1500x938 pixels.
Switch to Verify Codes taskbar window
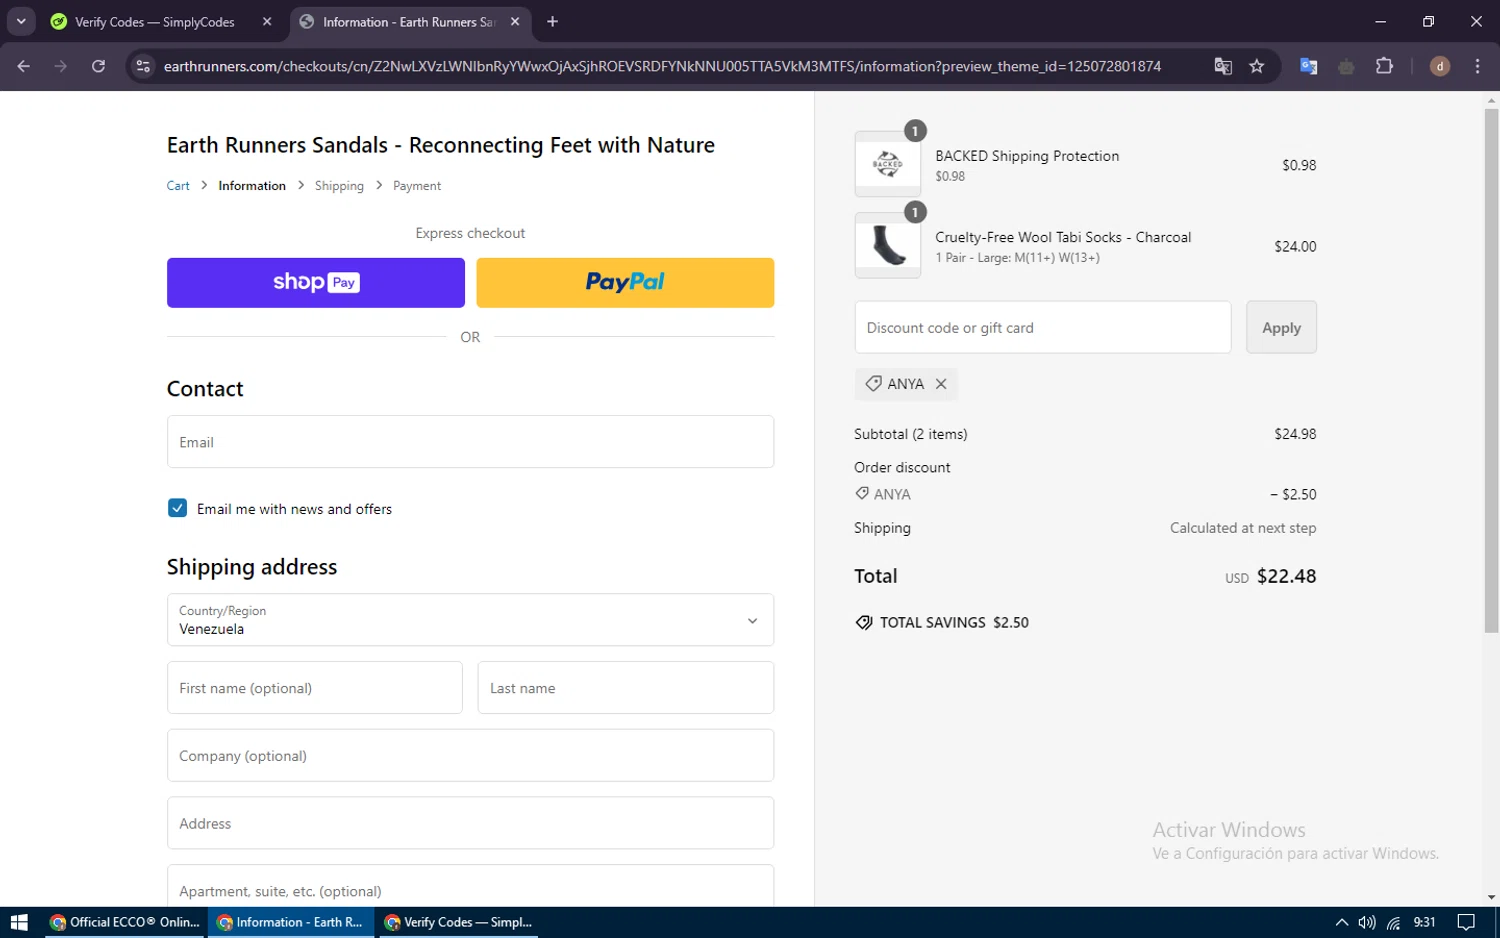[x=459, y=922]
